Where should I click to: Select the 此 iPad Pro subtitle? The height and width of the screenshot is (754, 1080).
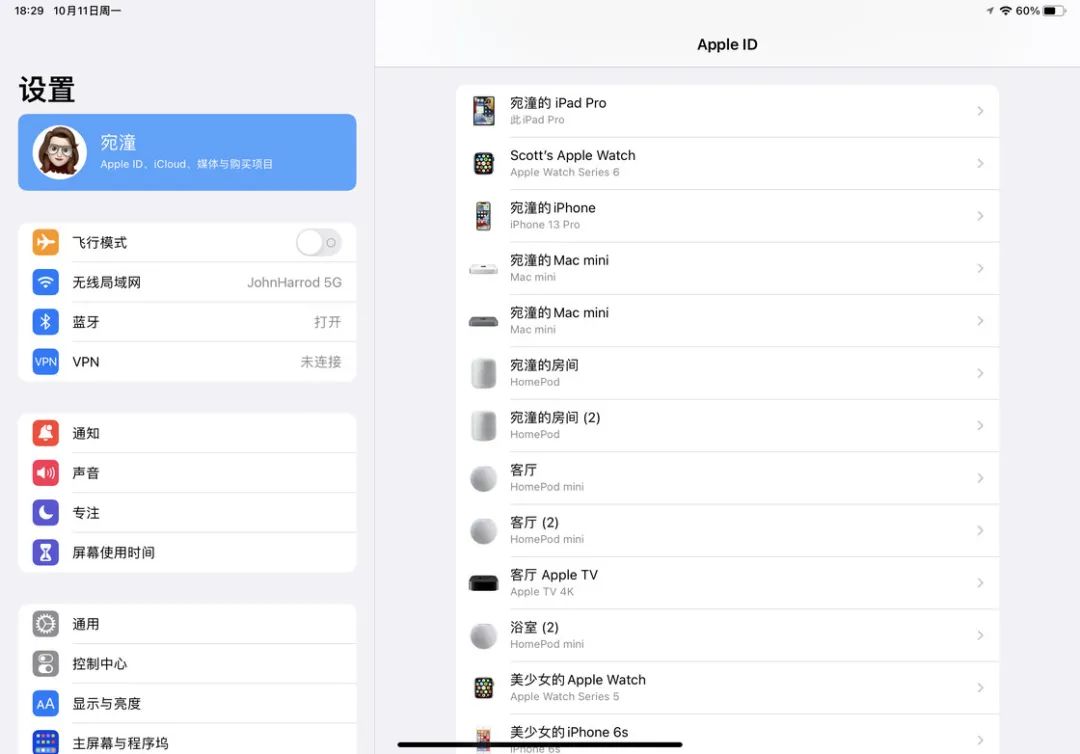(x=537, y=120)
